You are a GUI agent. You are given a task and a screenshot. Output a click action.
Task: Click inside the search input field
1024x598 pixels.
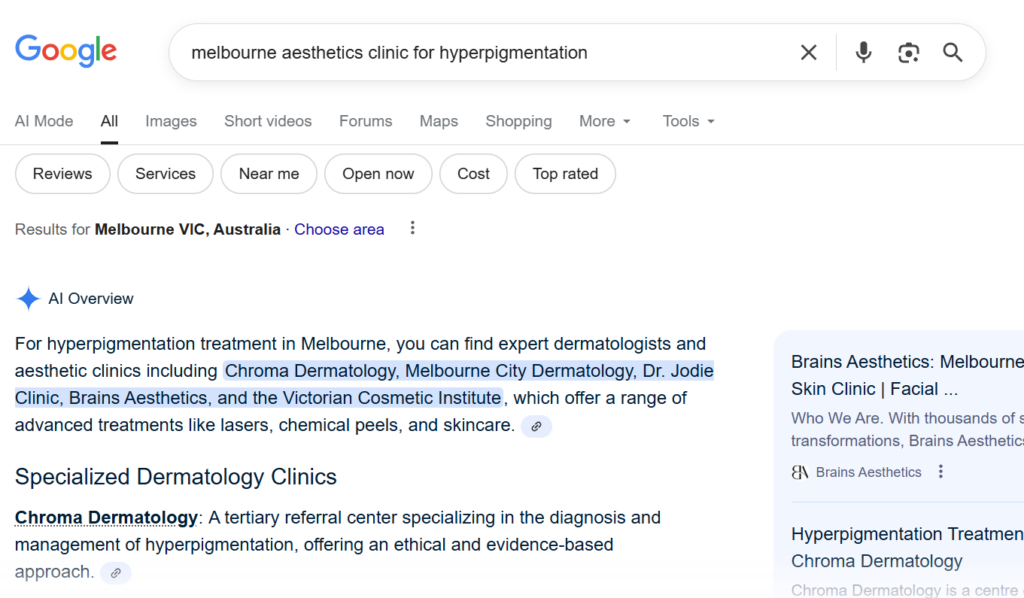[x=480, y=52]
